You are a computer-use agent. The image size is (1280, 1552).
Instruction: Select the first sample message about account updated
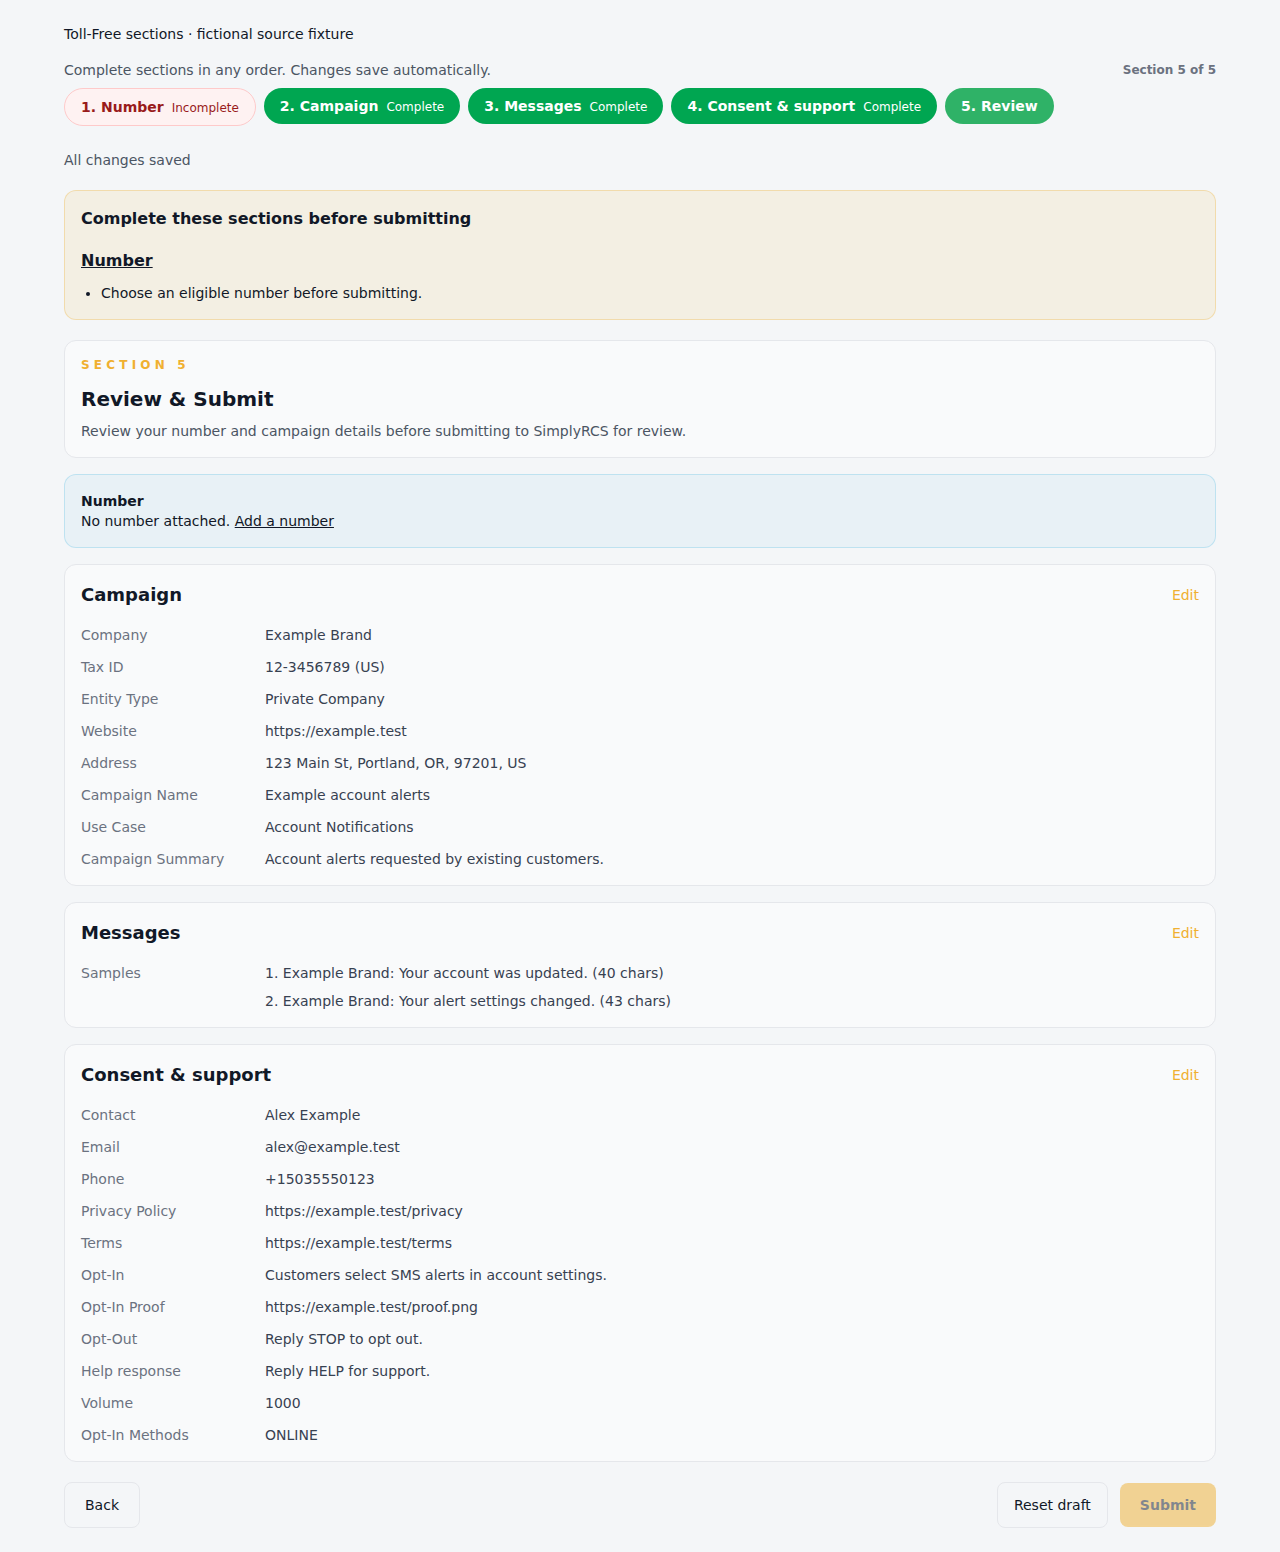[x=464, y=973]
